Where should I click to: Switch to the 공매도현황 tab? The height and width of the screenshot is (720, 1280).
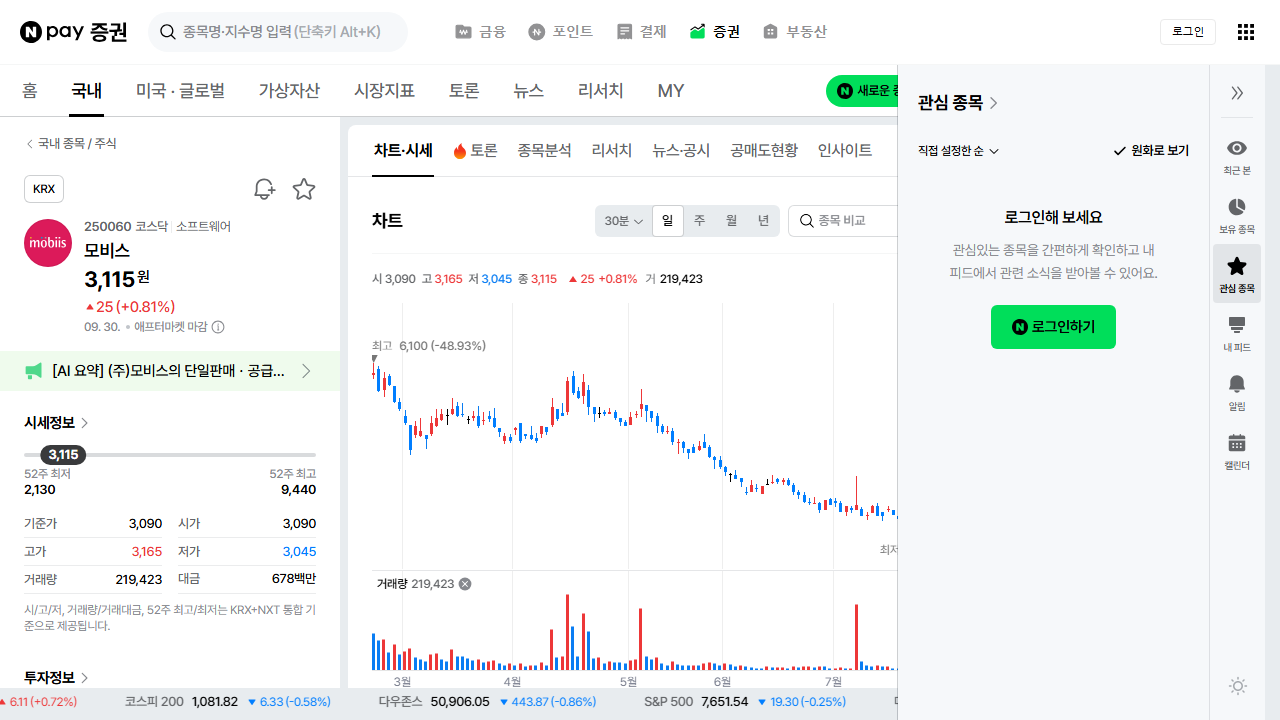pos(764,151)
